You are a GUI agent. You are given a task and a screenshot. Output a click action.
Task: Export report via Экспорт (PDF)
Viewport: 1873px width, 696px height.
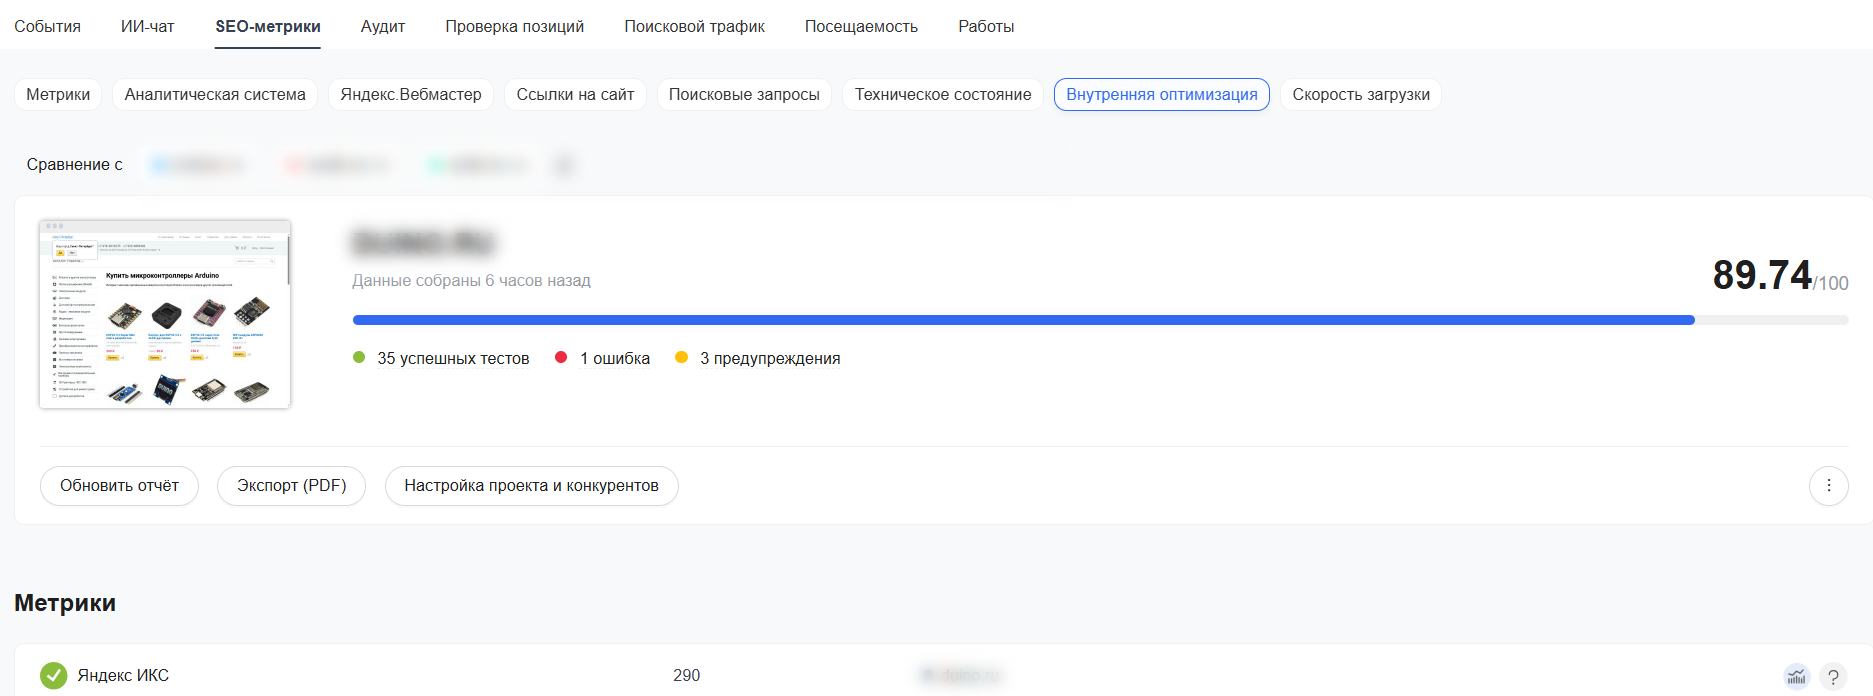click(291, 486)
